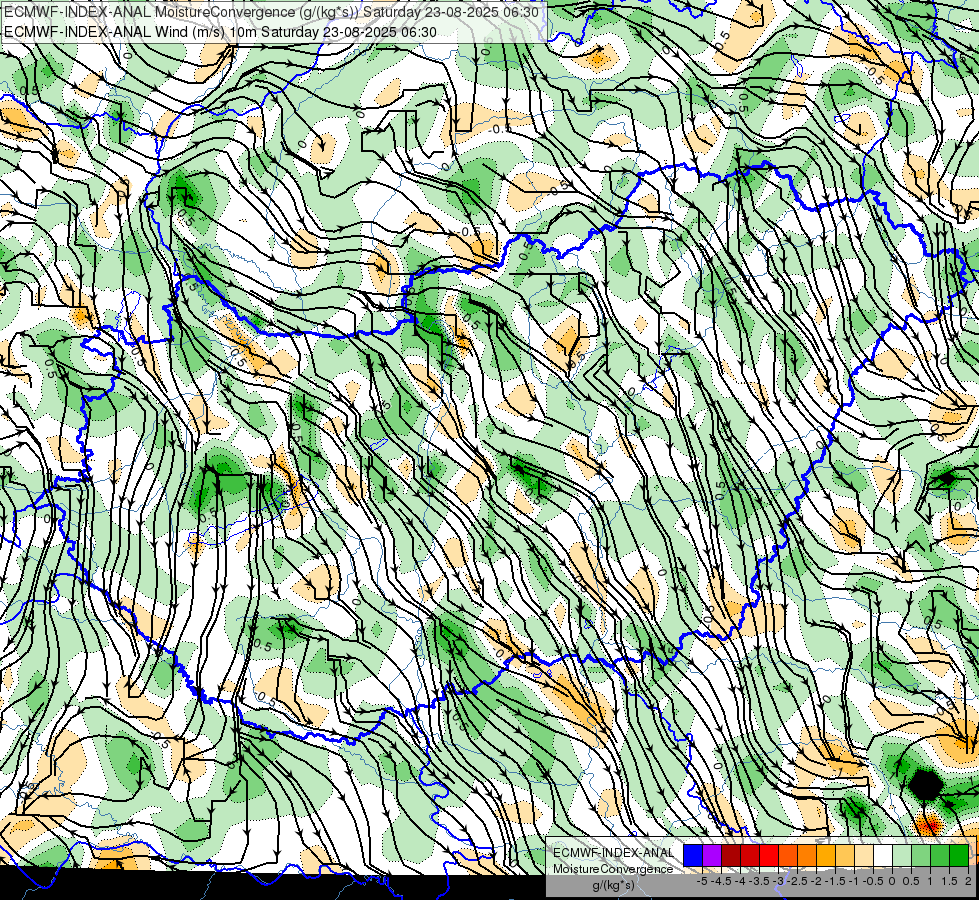979x900 pixels.
Task: Click the legend scale value '-1.5'
Action: click(835, 881)
